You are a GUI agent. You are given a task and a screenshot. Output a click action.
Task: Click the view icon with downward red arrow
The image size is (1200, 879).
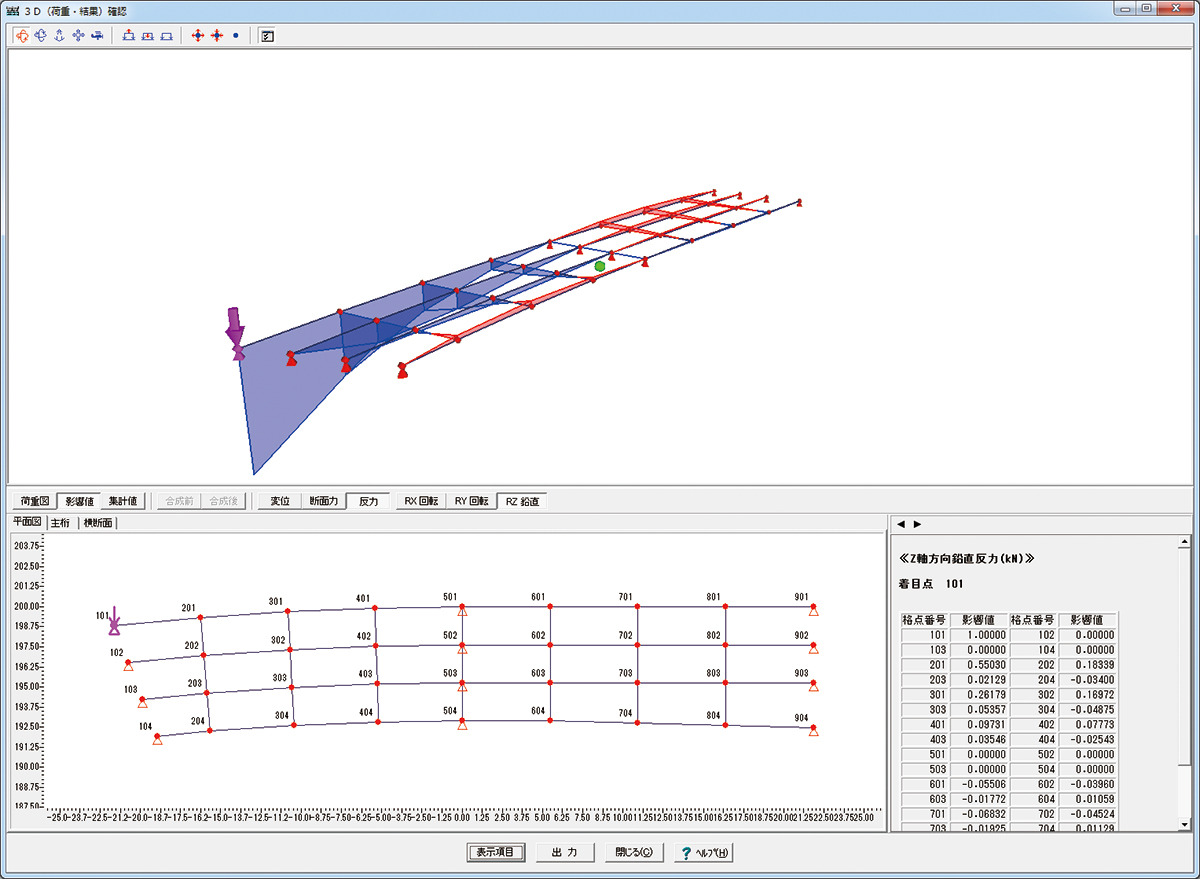click(148, 35)
